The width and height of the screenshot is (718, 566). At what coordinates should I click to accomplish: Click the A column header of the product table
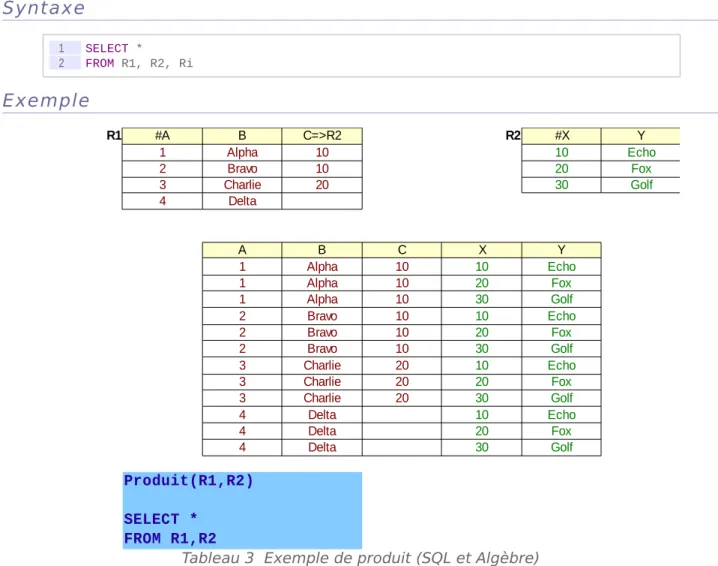[x=242, y=250]
